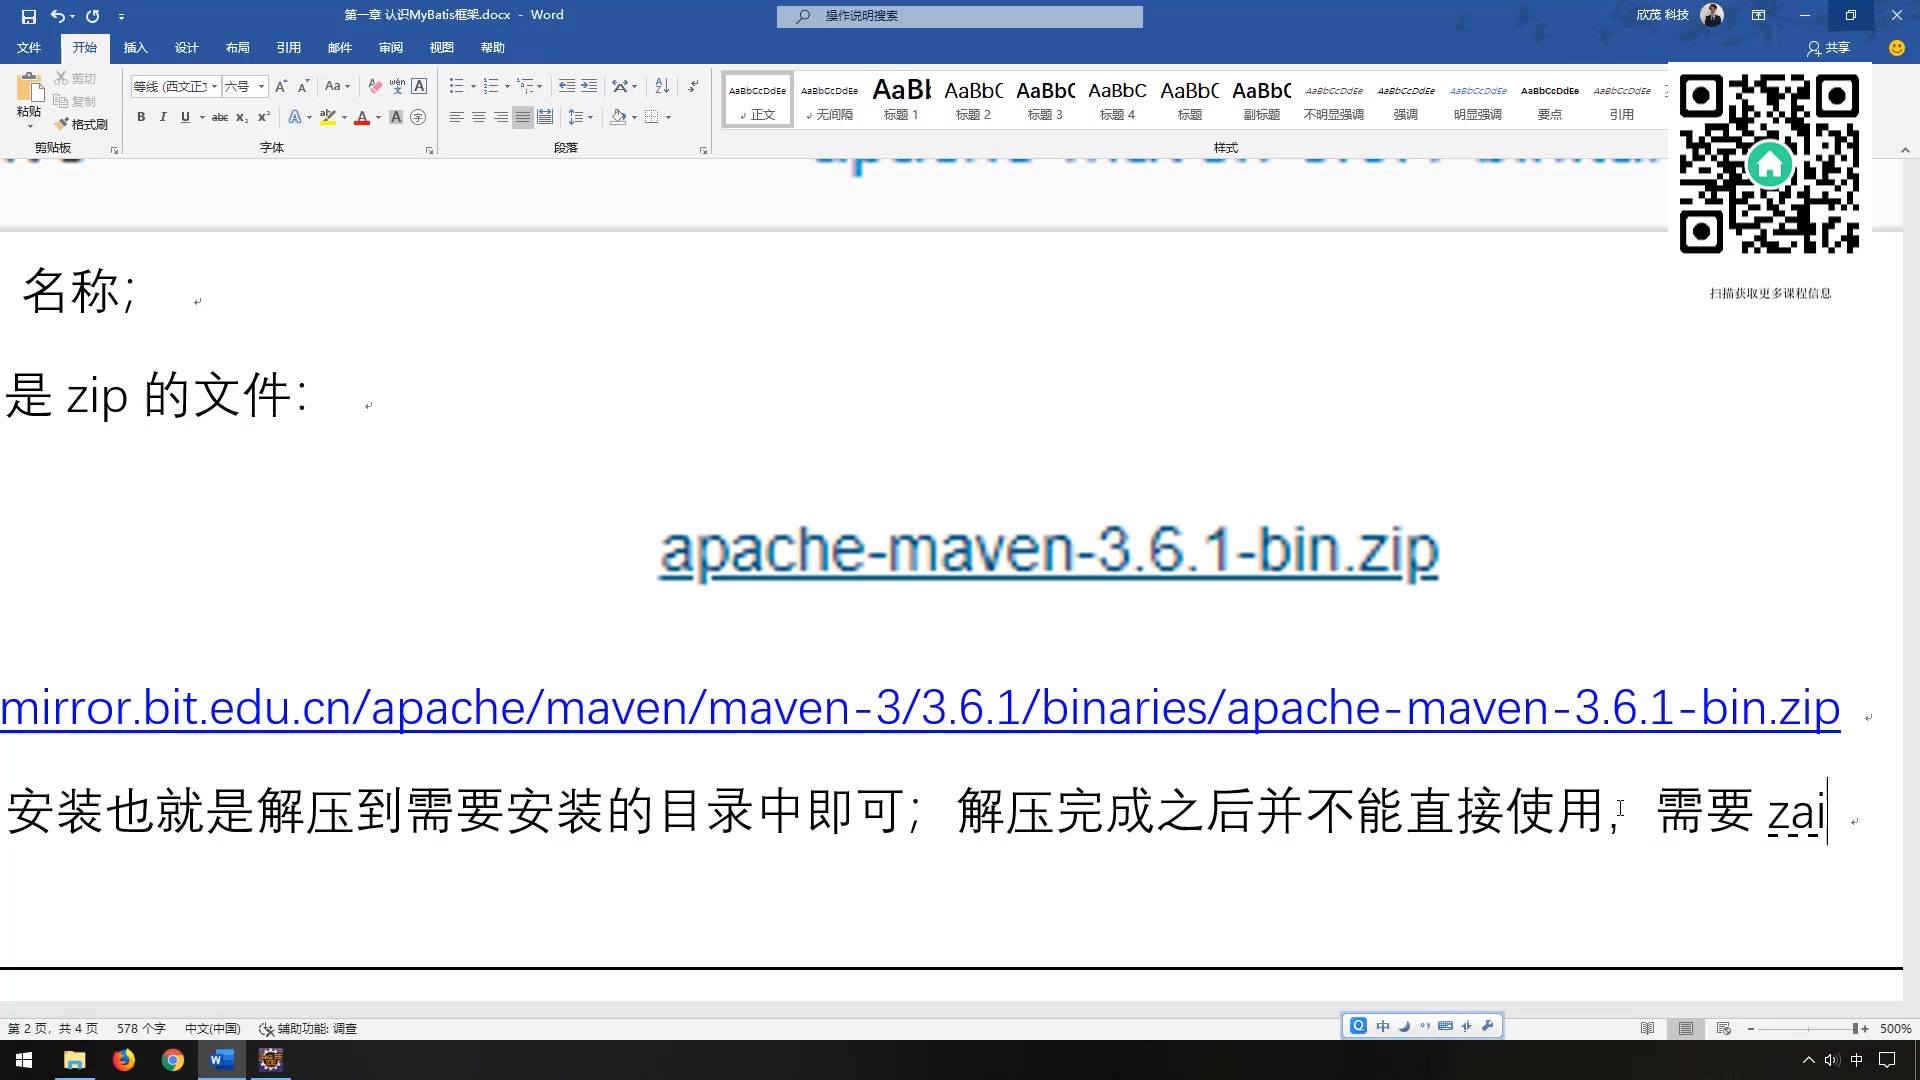Click the Paste clipboard icon
The width and height of the screenshot is (1920, 1080).
coord(29,88)
